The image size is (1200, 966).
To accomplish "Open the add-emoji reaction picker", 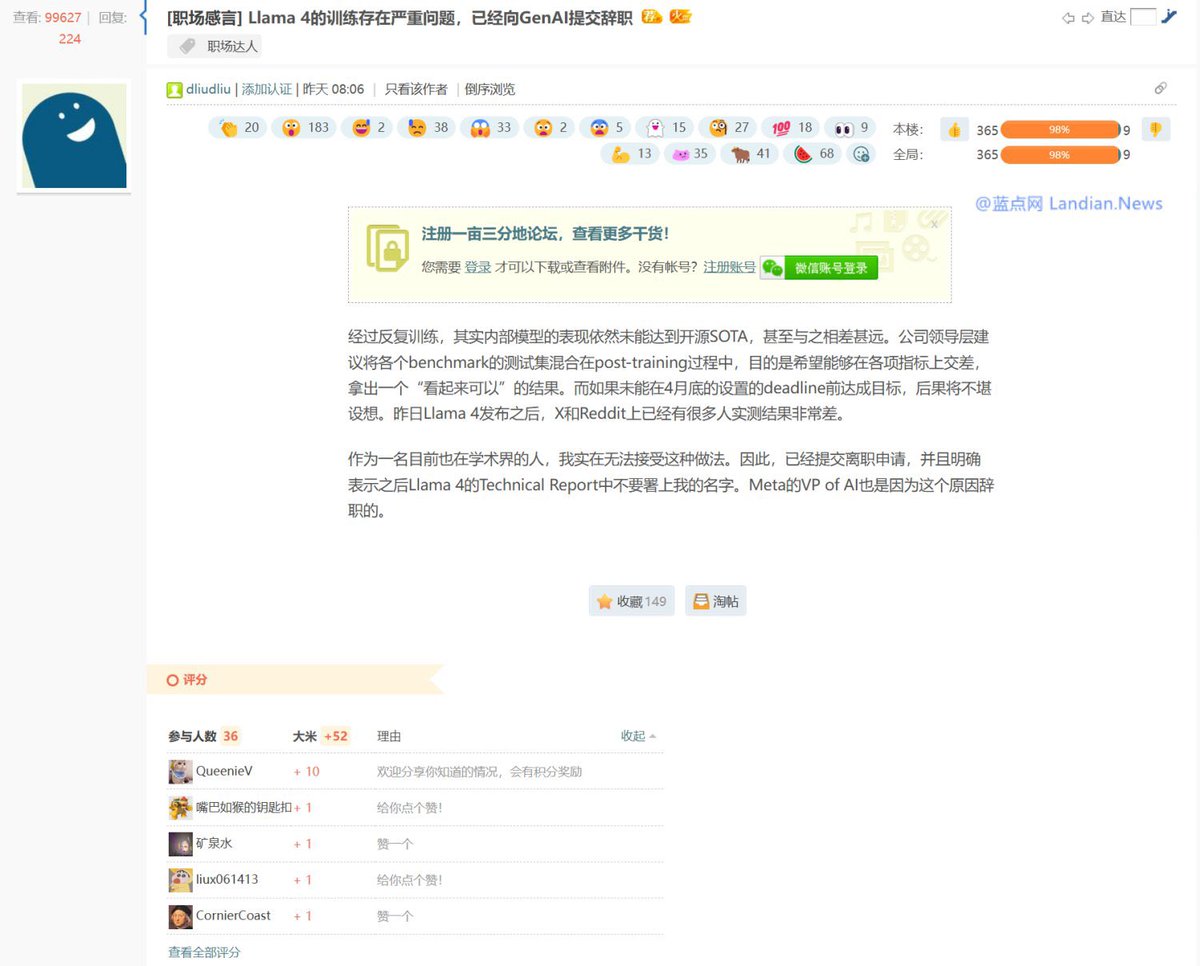I will point(859,154).
